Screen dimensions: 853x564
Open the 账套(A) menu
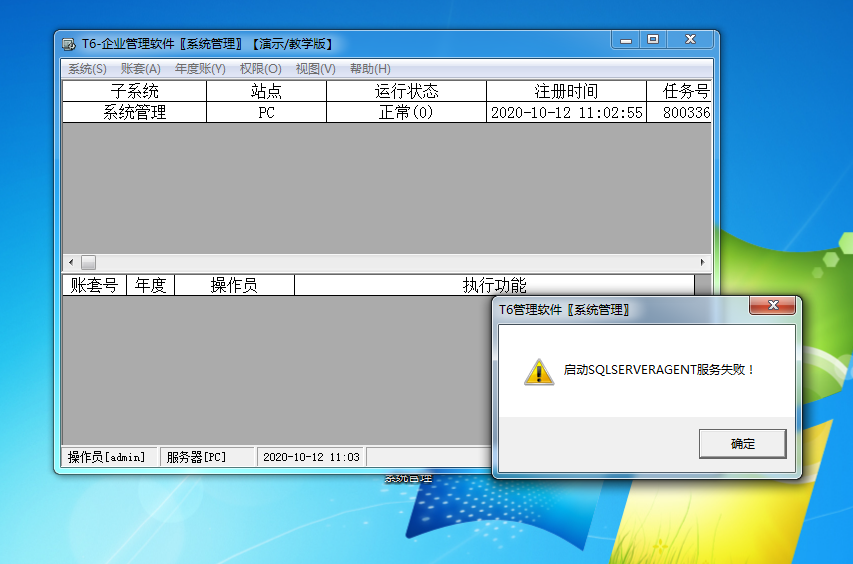(140, 69)
